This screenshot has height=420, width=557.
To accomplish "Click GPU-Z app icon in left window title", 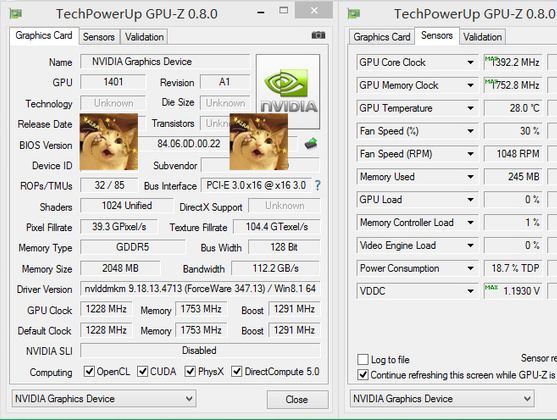I will 15,14.
